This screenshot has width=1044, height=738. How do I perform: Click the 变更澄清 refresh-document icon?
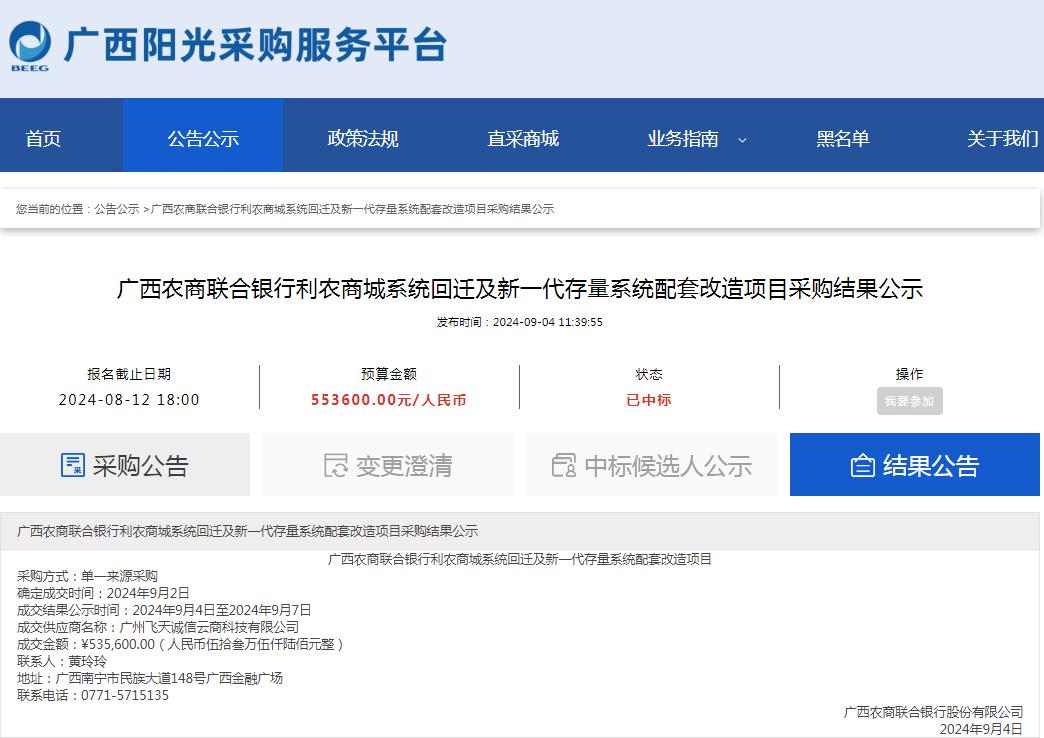[336, 465]
